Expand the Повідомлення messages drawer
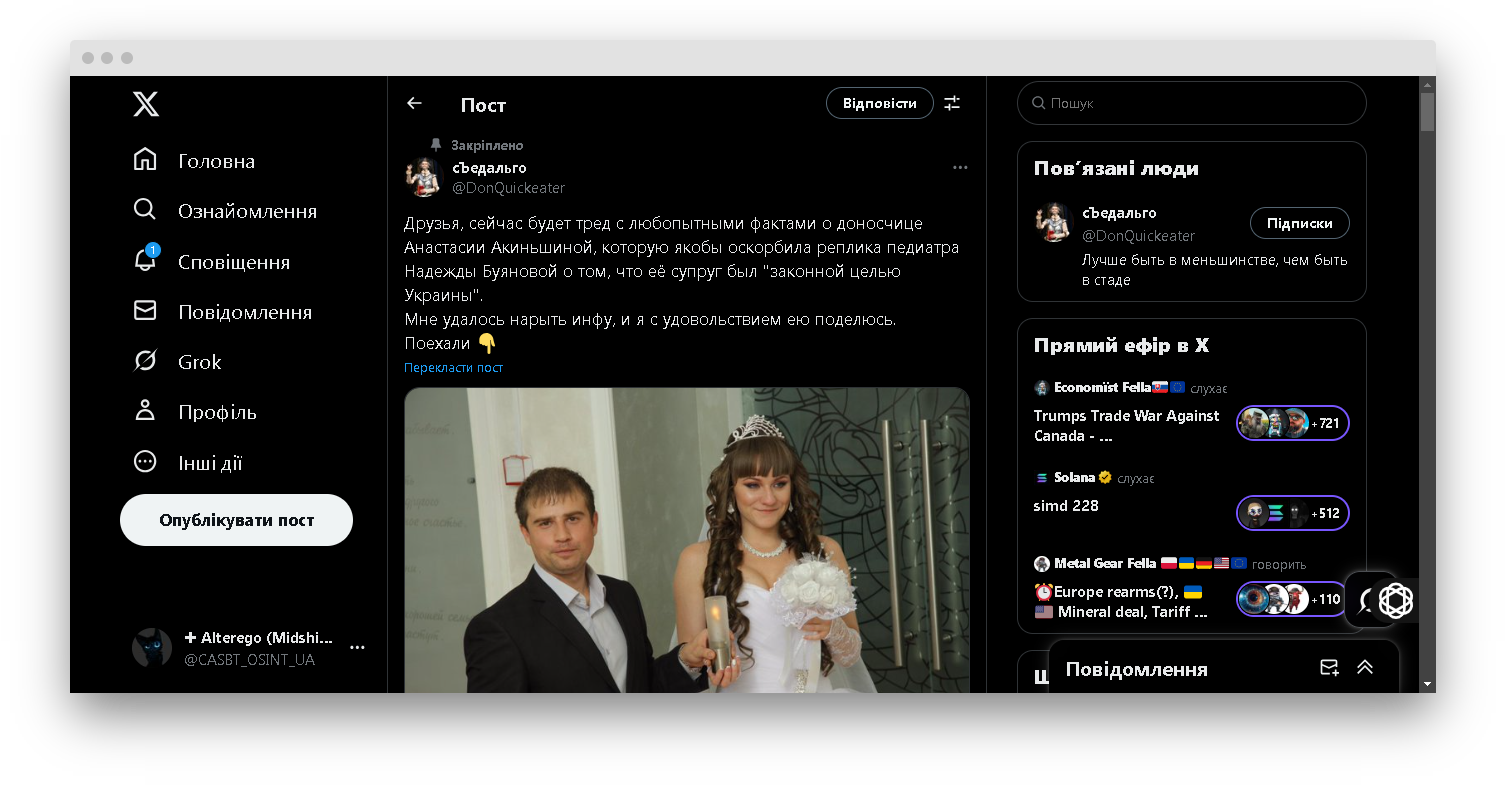This screenshot has height=793, width=1506. point(1365,668)
